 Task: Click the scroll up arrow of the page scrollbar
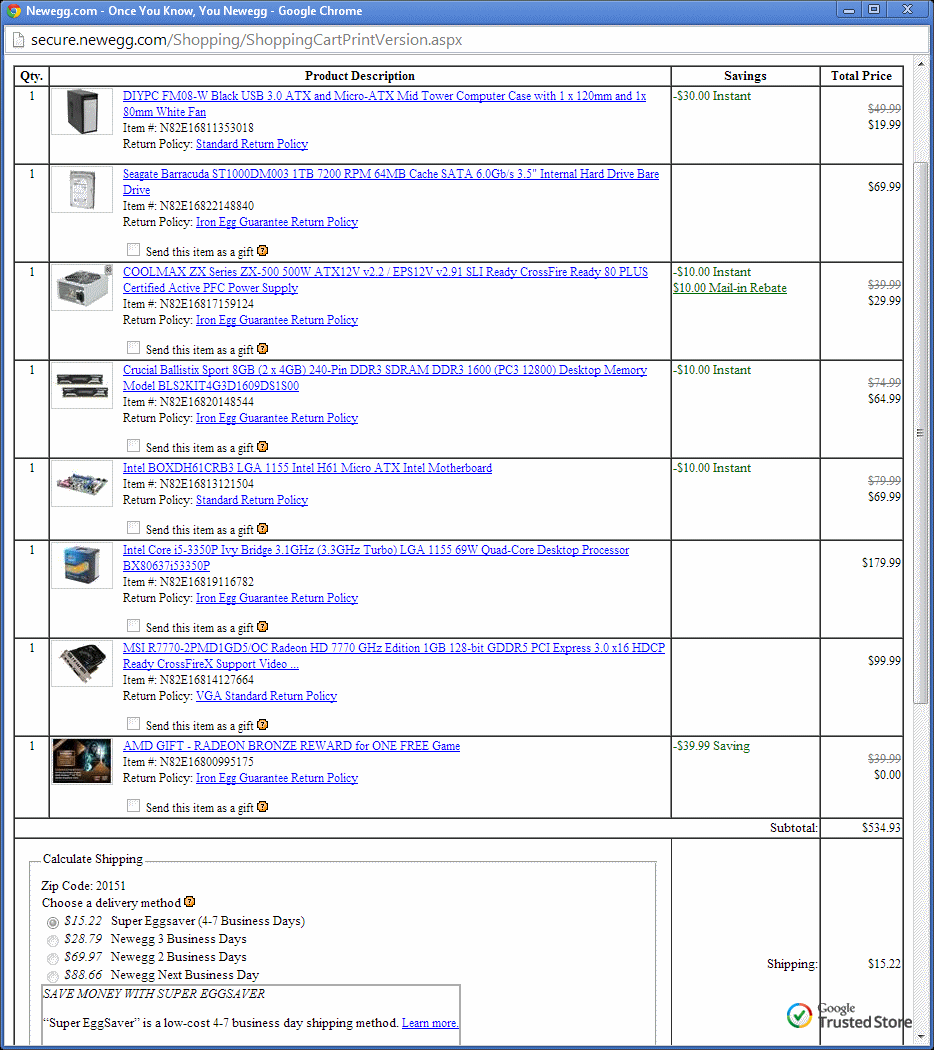[921, 64]
